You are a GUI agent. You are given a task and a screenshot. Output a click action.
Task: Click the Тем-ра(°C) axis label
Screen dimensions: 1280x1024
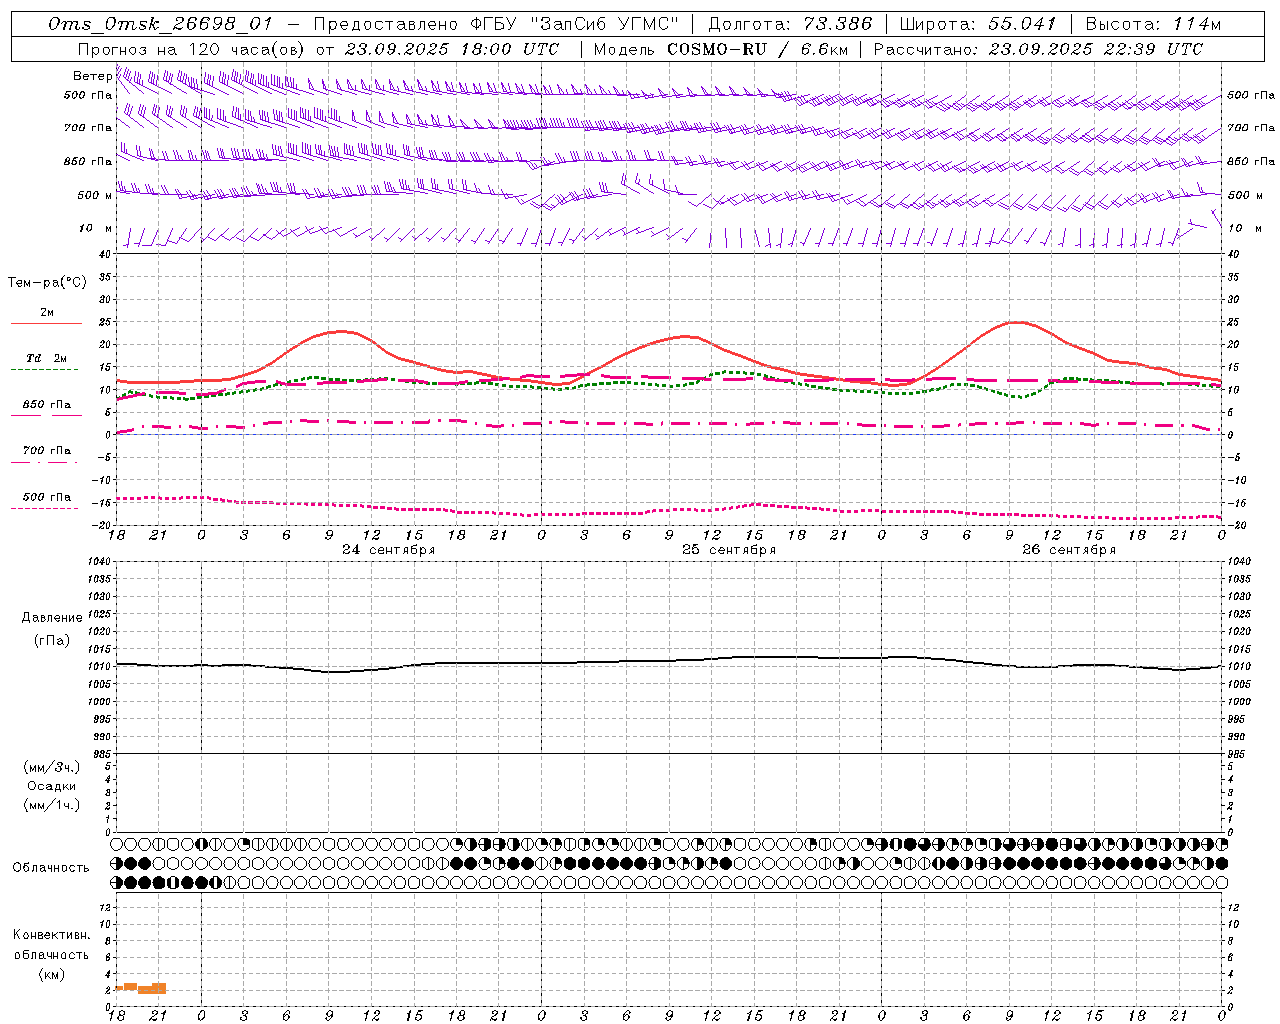(47, 283)
